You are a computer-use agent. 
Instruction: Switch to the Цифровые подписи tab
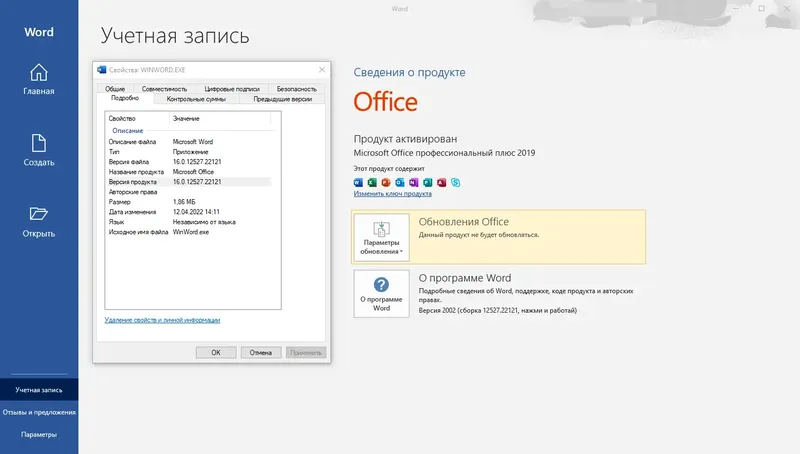click(x=232, y=89)
